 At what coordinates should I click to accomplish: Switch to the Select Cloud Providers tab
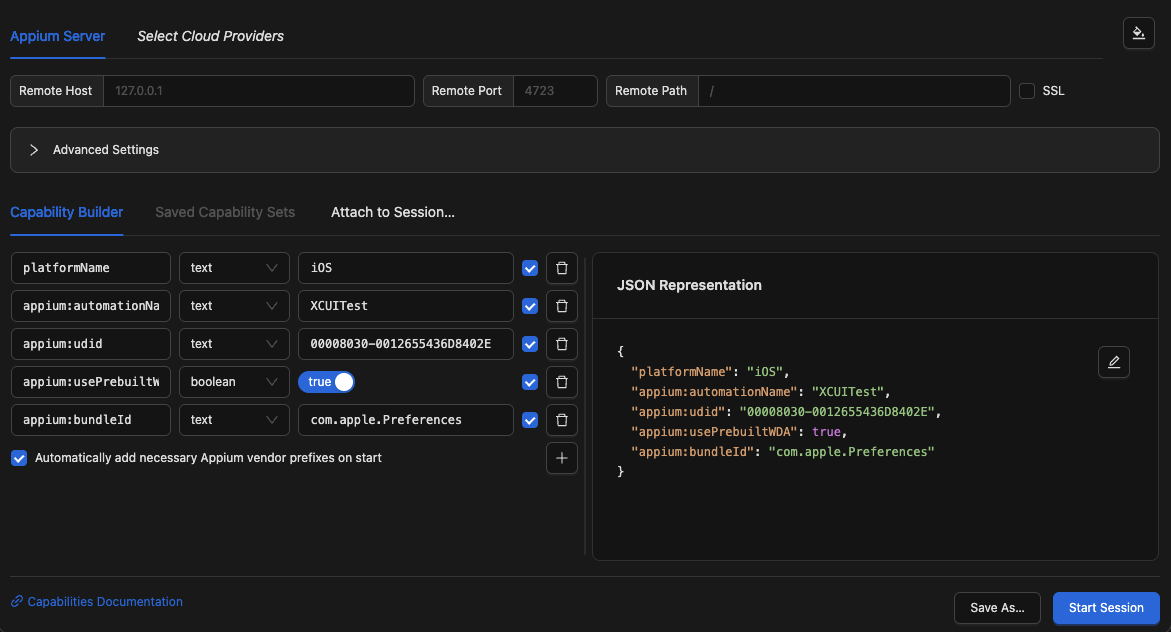[x=210, y=36]
